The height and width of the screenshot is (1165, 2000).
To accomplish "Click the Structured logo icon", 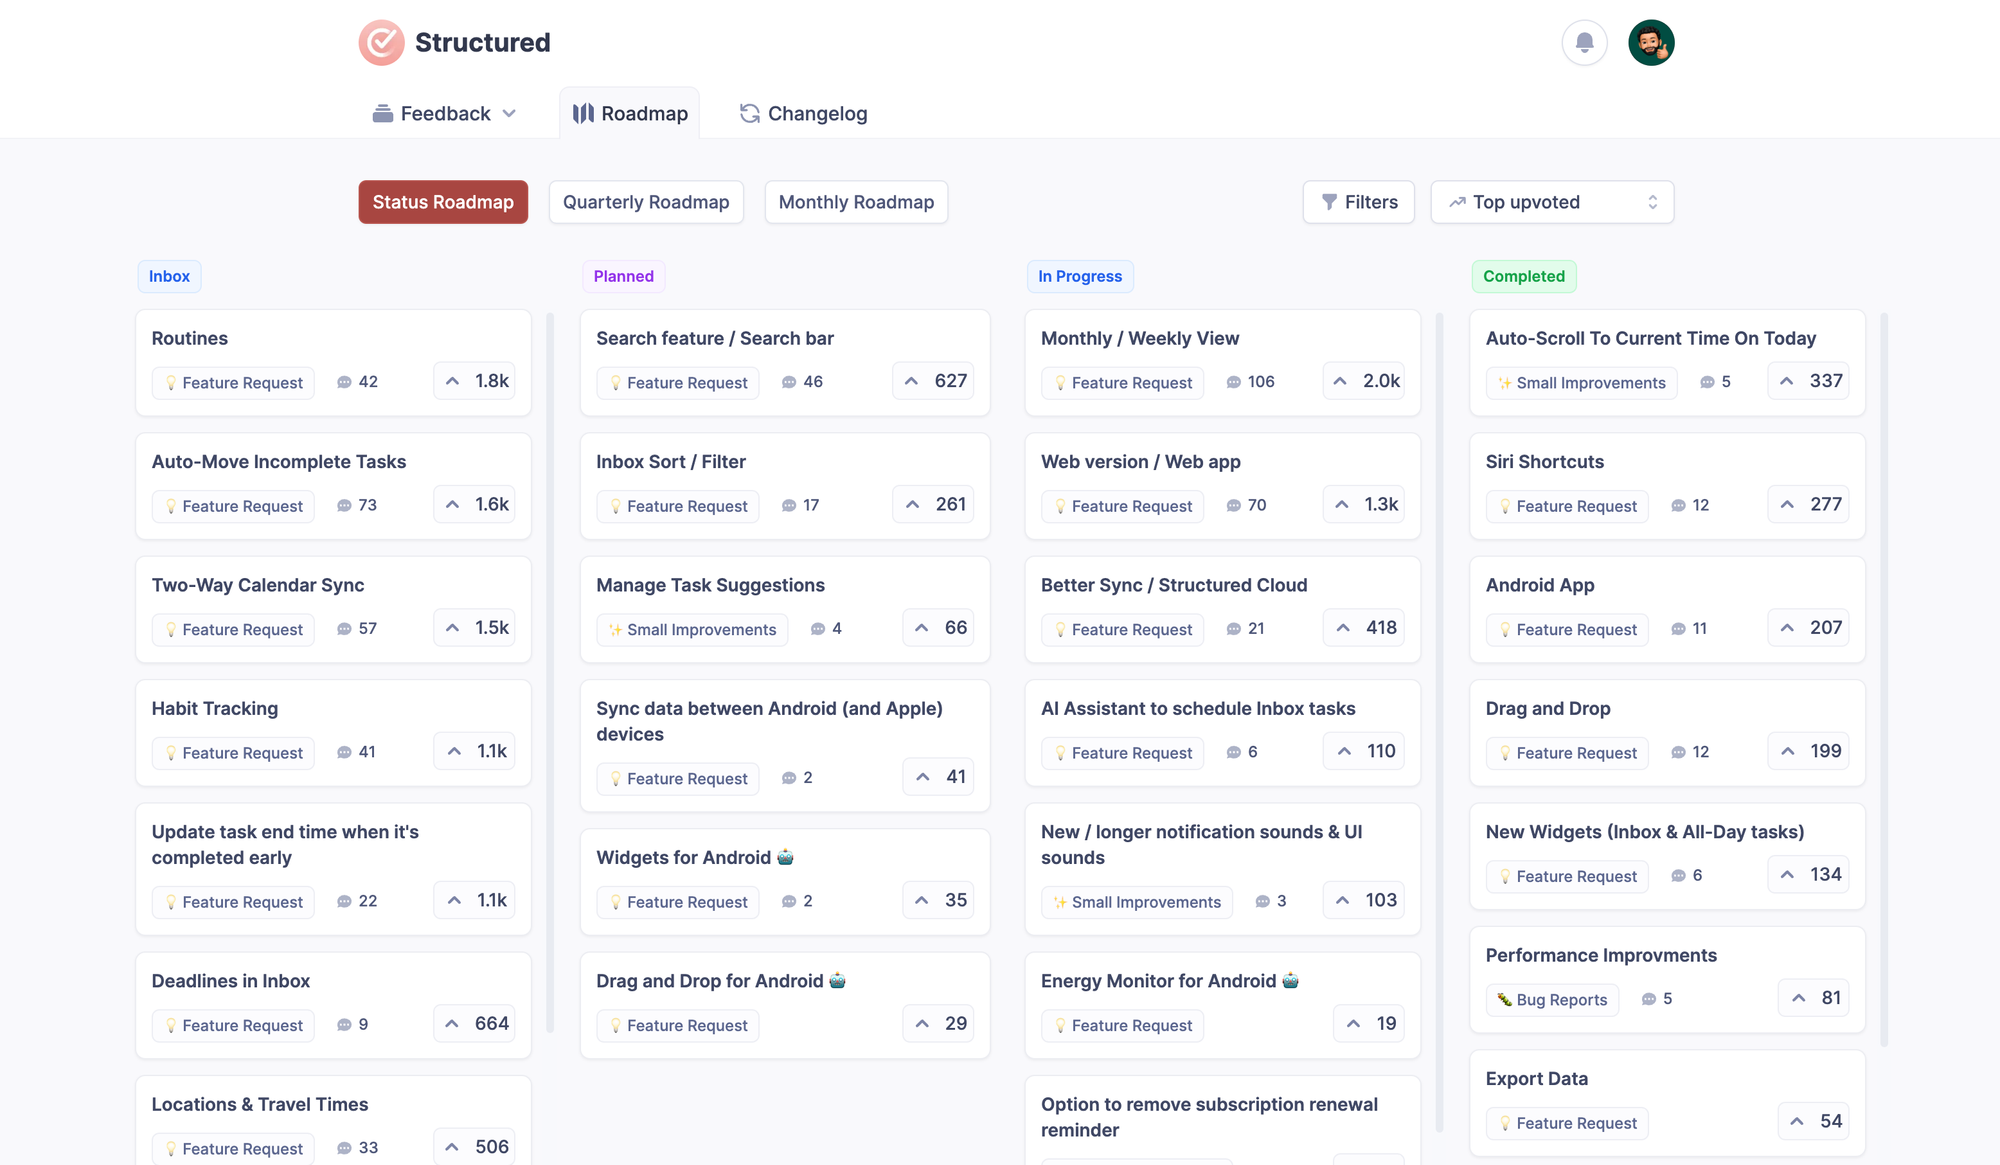I will point(381,43).
